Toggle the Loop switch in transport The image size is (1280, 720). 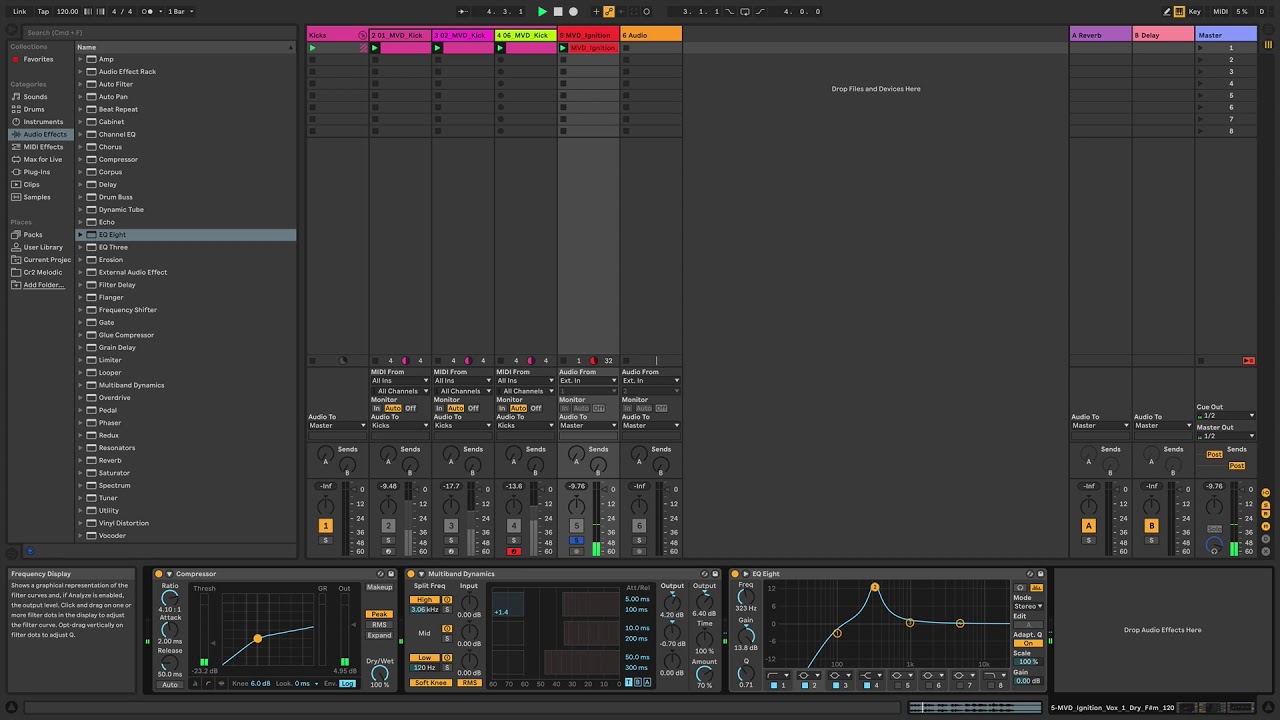(744, 11)
